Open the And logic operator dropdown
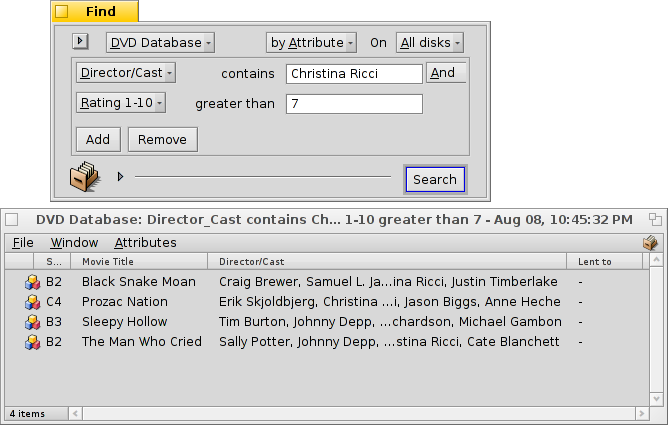The width and height of the screenshot is (668, 425). coord(446,73)
